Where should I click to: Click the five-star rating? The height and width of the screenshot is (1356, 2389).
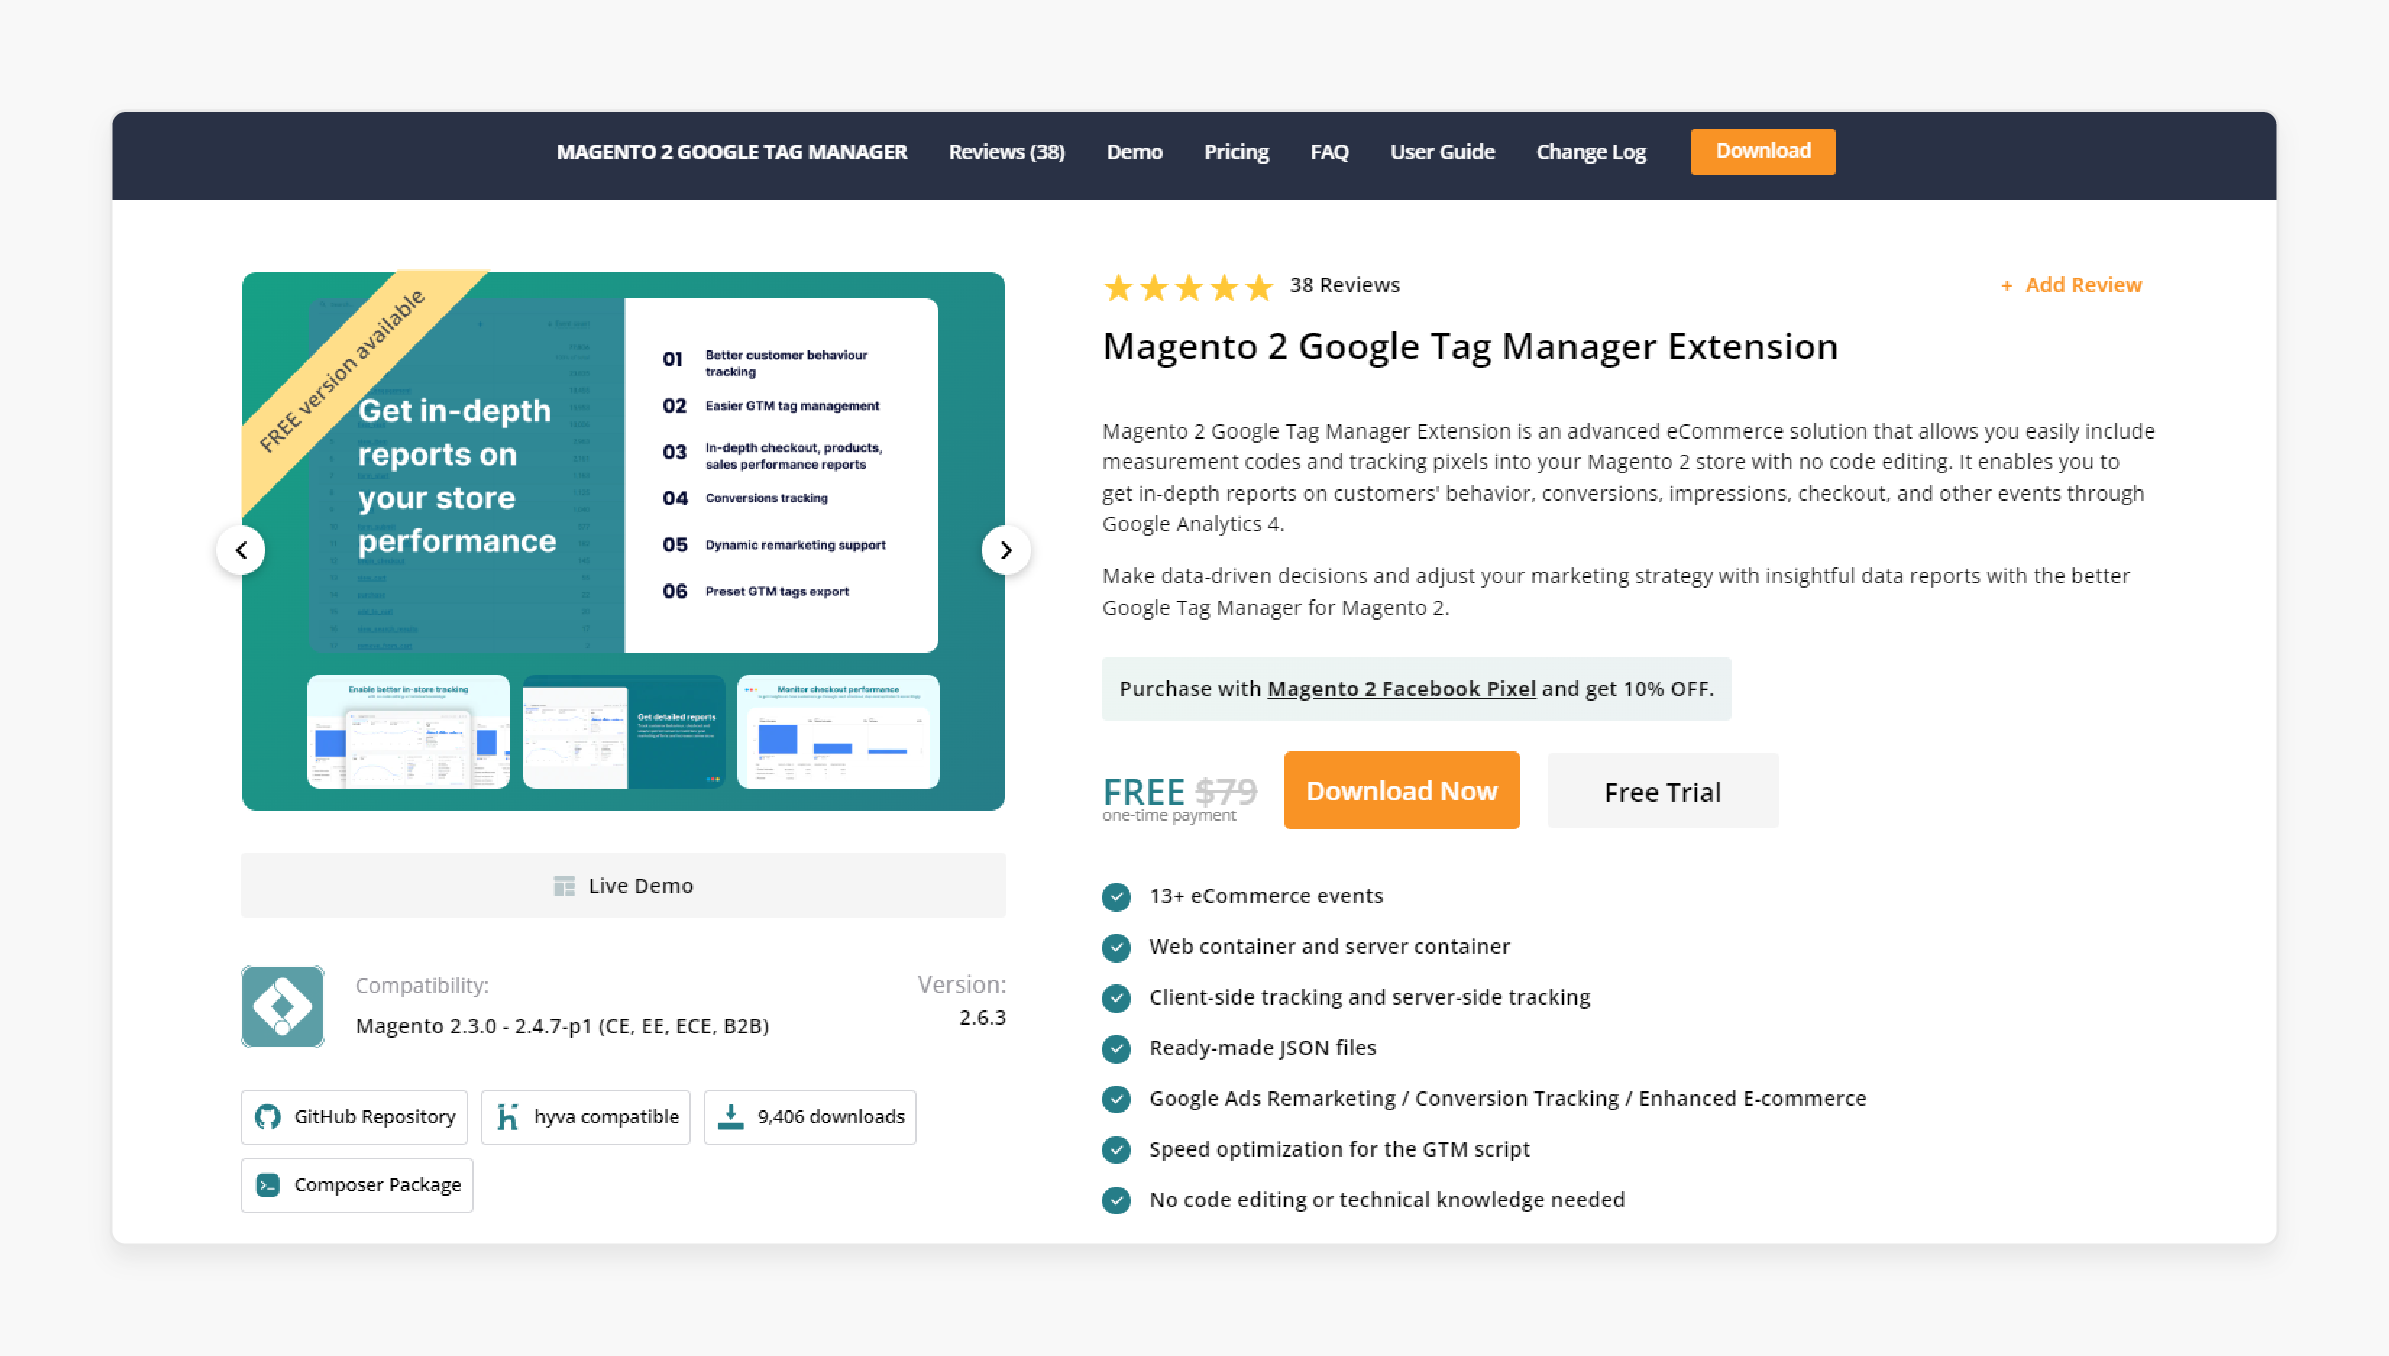pyautogui.click(x=1188, y=288)
